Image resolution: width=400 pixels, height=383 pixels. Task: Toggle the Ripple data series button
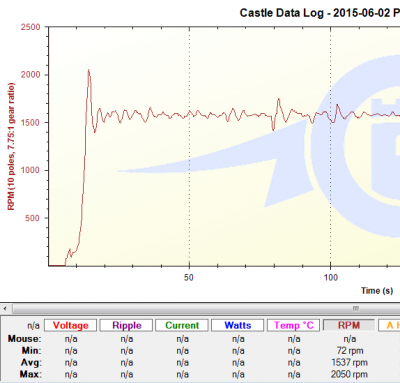(x=126, y=325)
